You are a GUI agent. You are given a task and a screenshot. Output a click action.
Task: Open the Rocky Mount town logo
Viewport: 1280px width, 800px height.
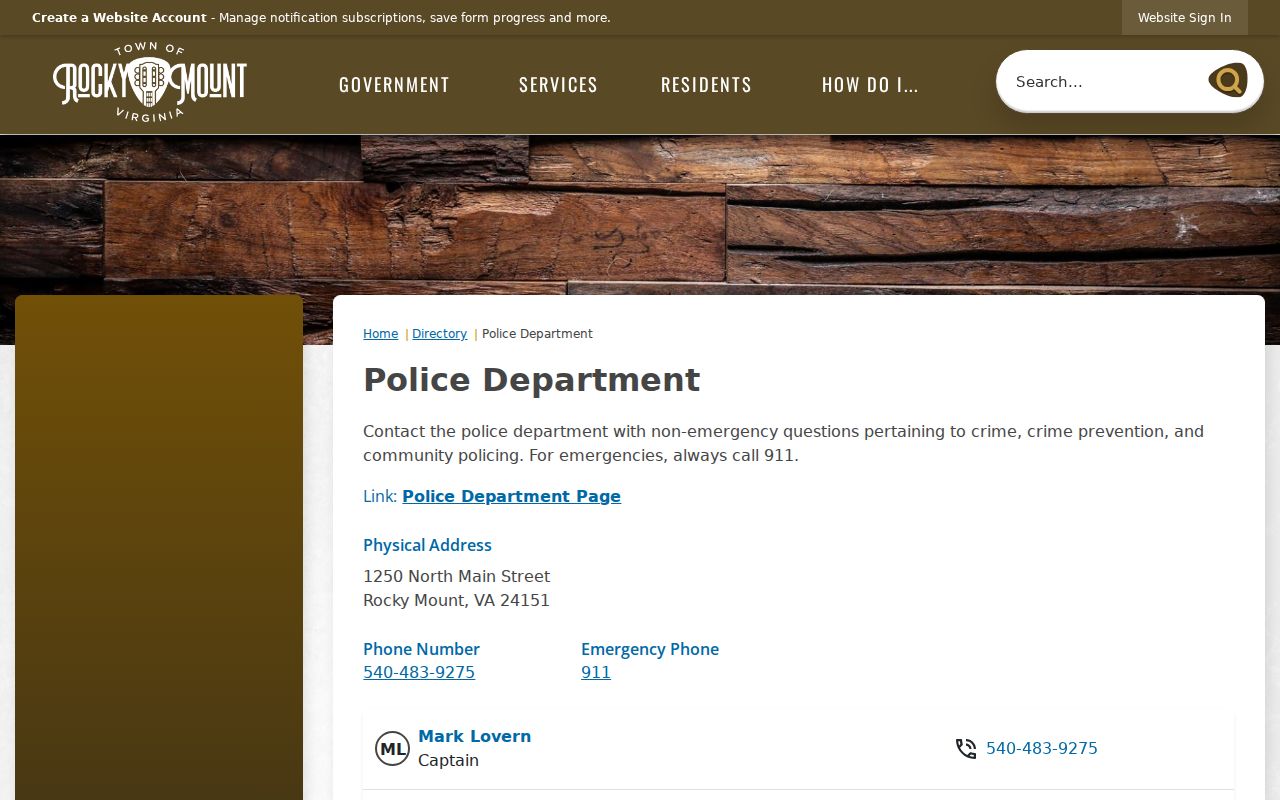(x=150, y=82)
